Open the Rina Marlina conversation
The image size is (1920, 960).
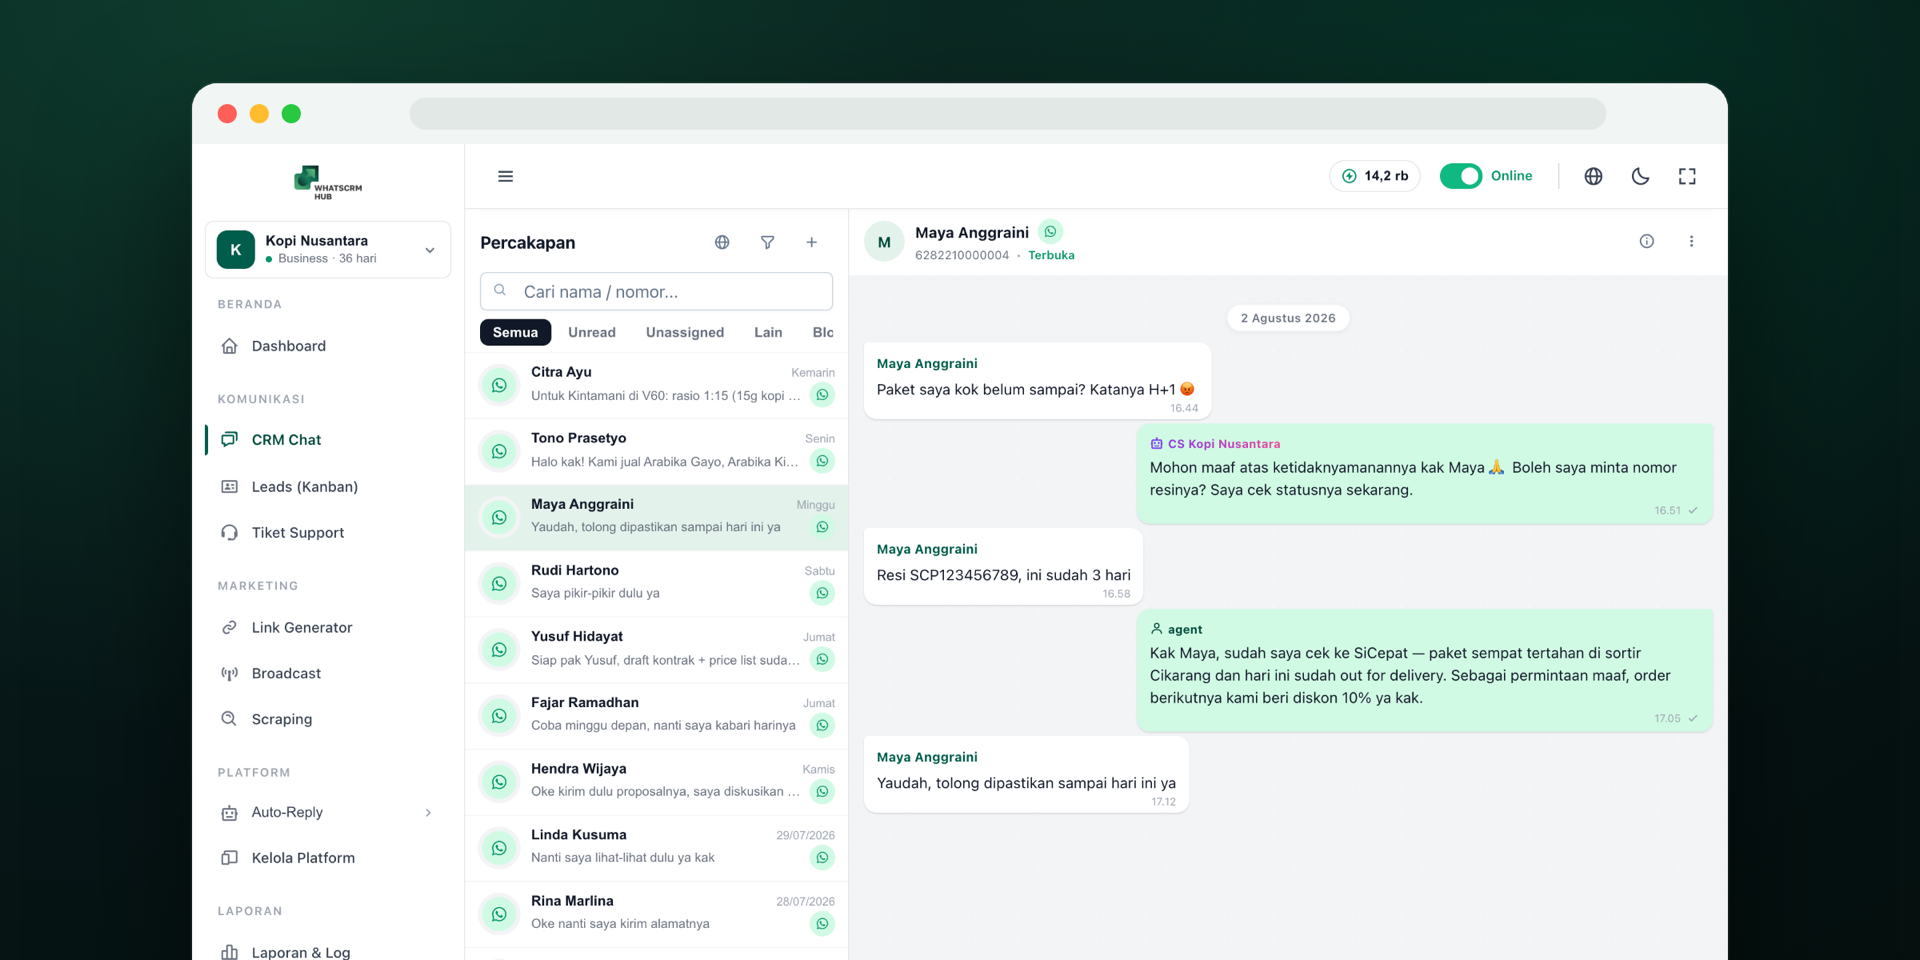click(x=656, y=913)
